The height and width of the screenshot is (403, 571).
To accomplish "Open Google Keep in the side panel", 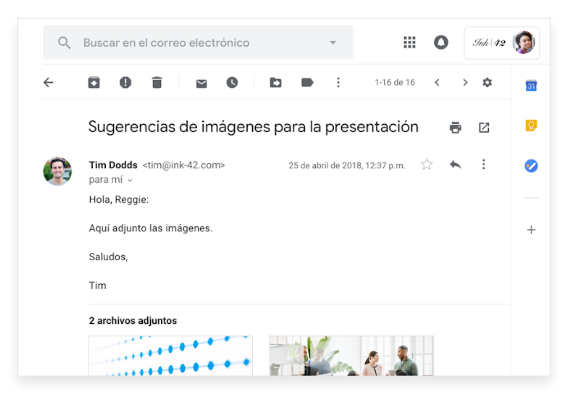I will [531, 126].
